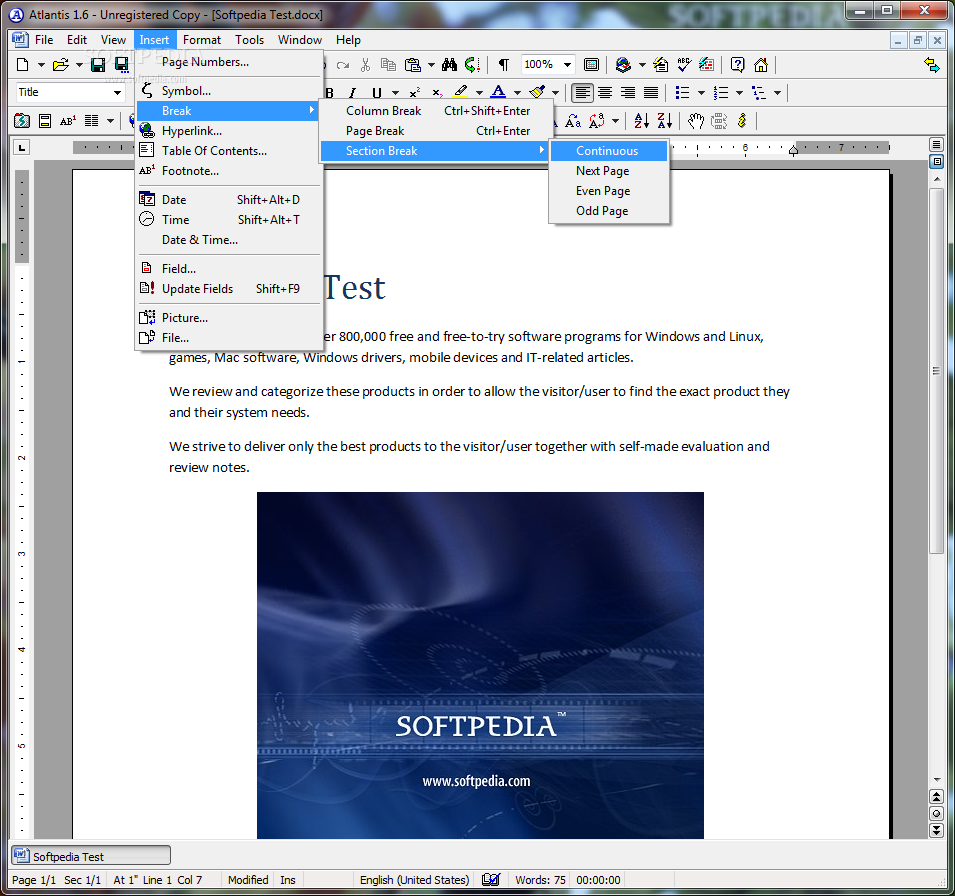This screenshot has height=896, width=955.
Task: Click the vertical scrollbar down arrow
Action: (x=937, y=780)
